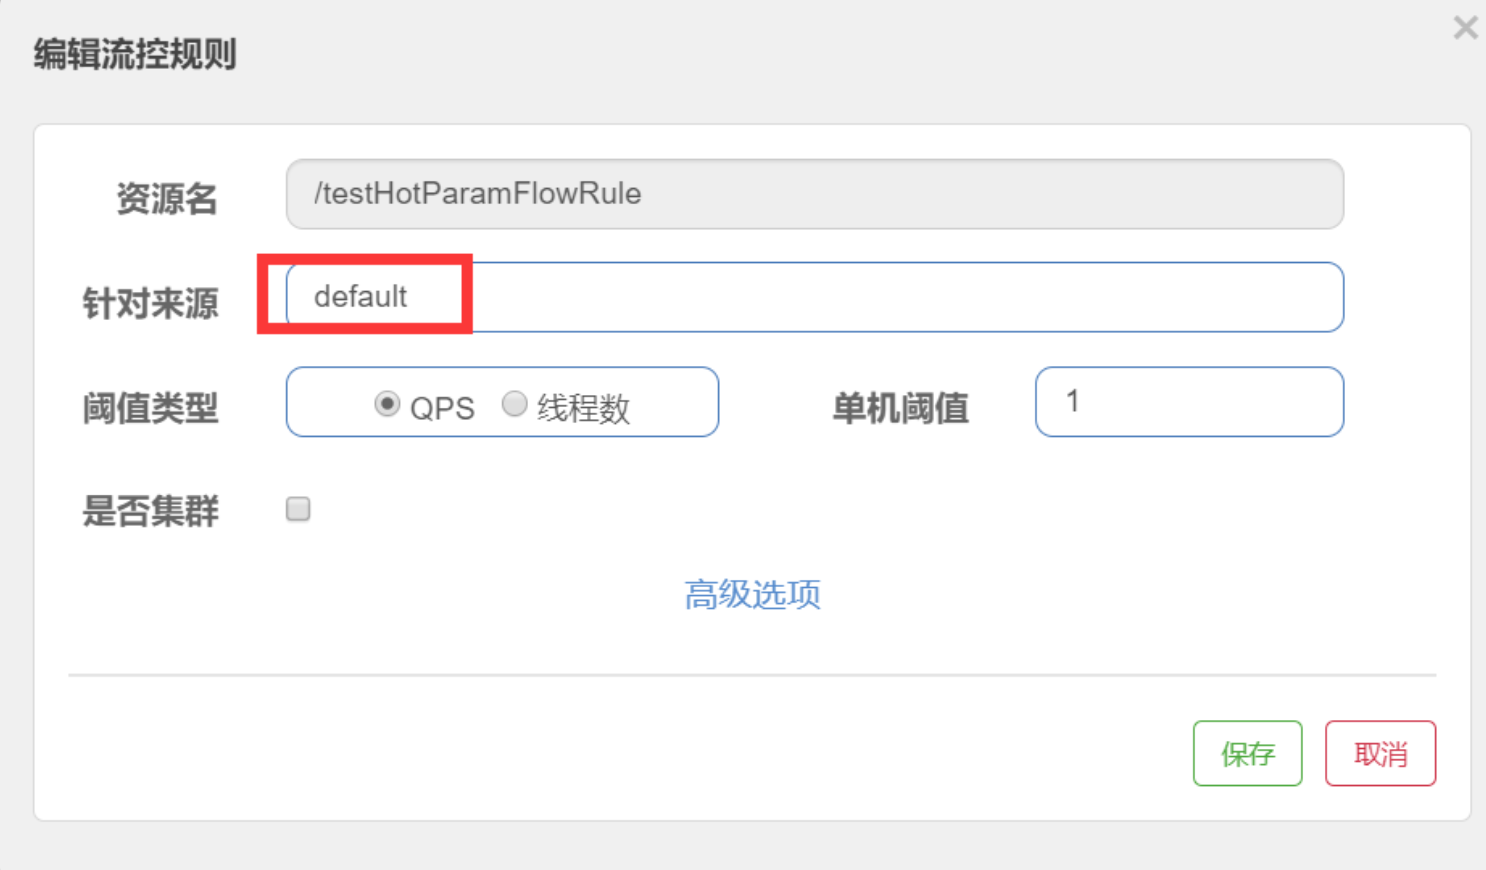Click the divider line above 保存 and 取消
Viewport: 1486px width, 870px height.
(752, 675)
